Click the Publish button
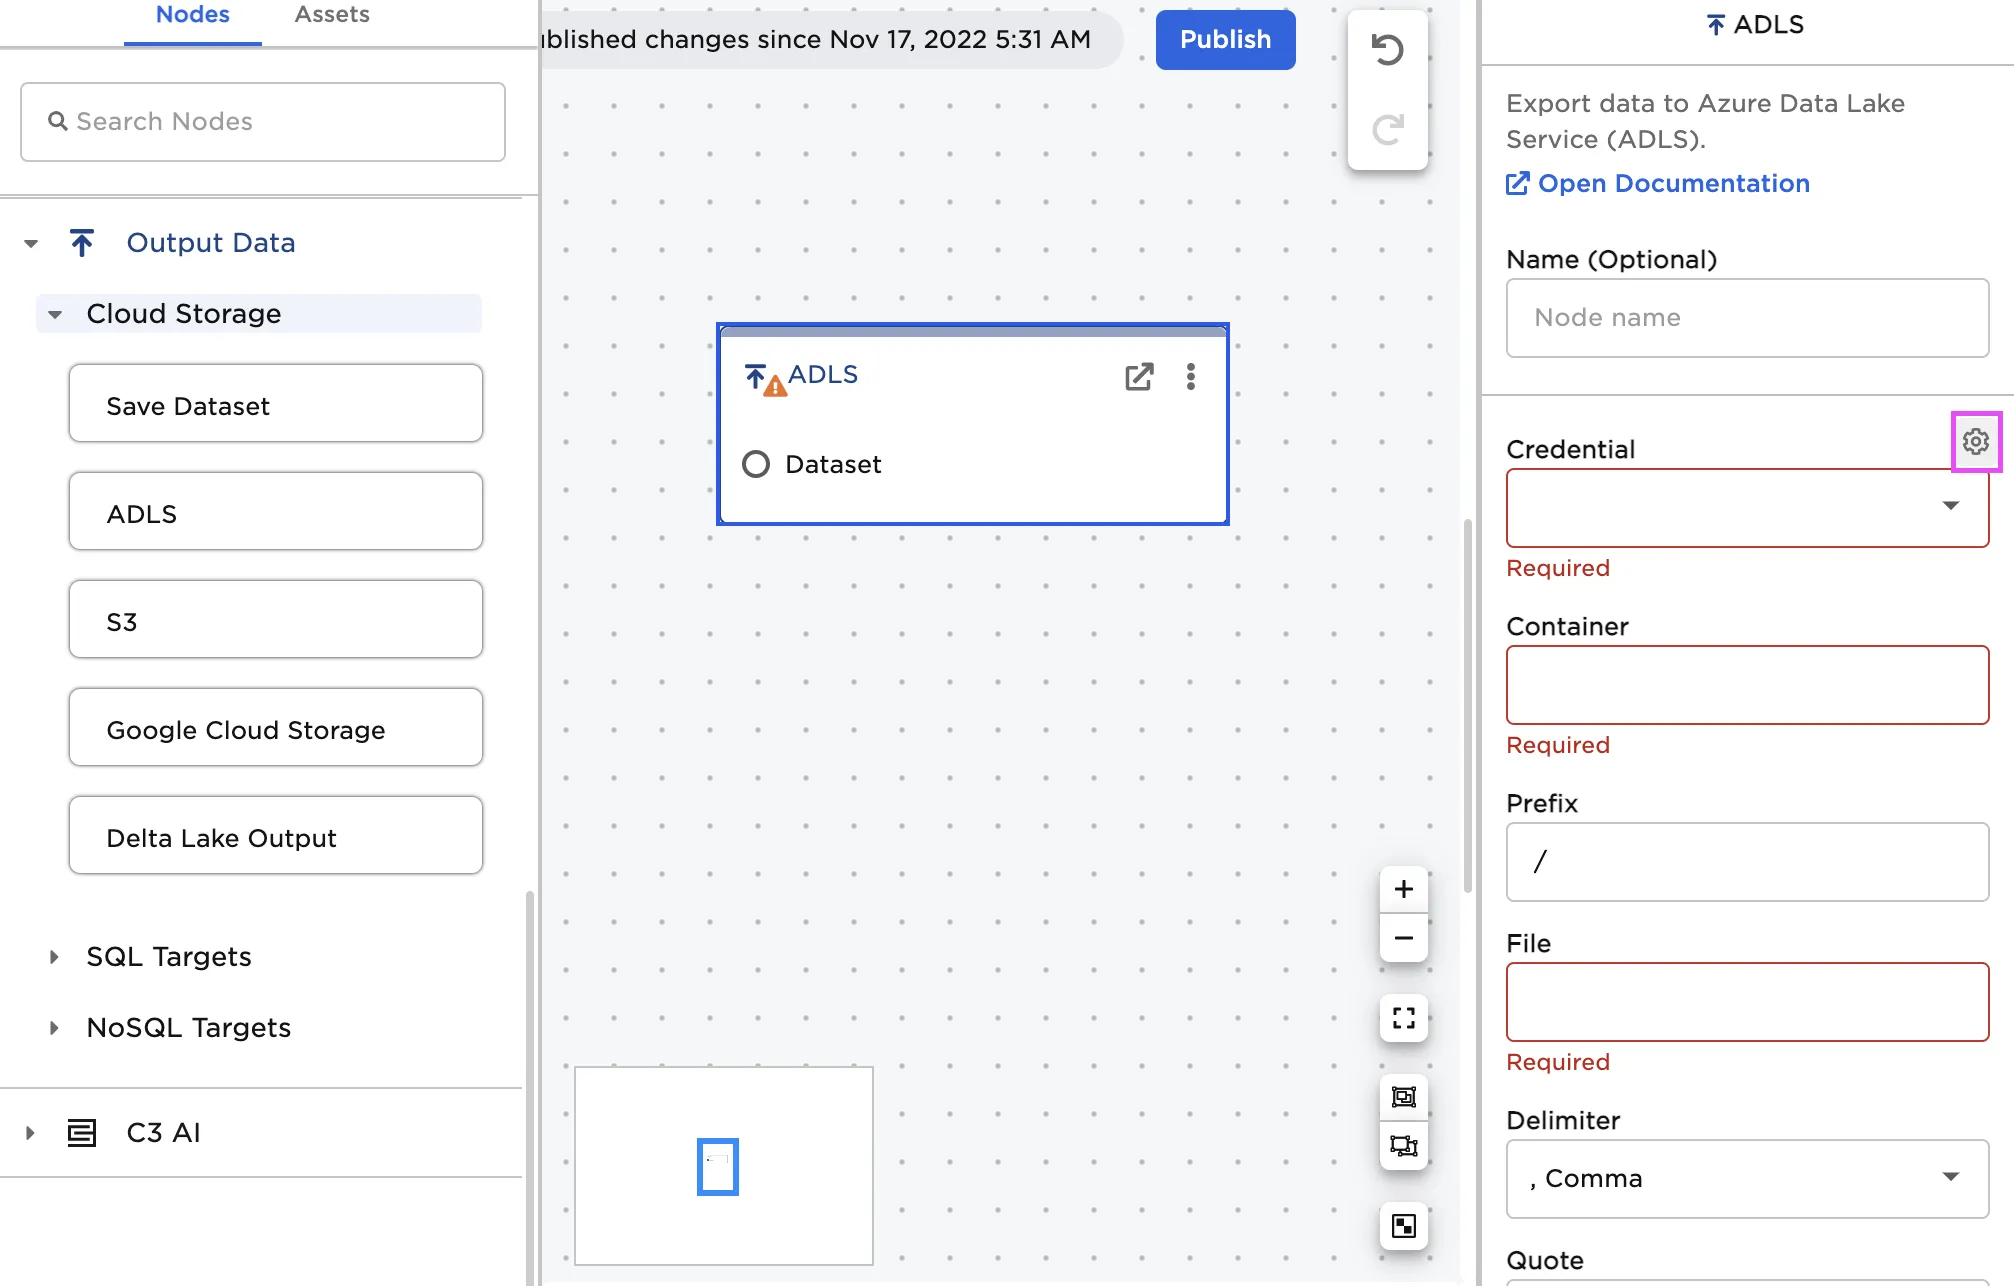 1224,39
